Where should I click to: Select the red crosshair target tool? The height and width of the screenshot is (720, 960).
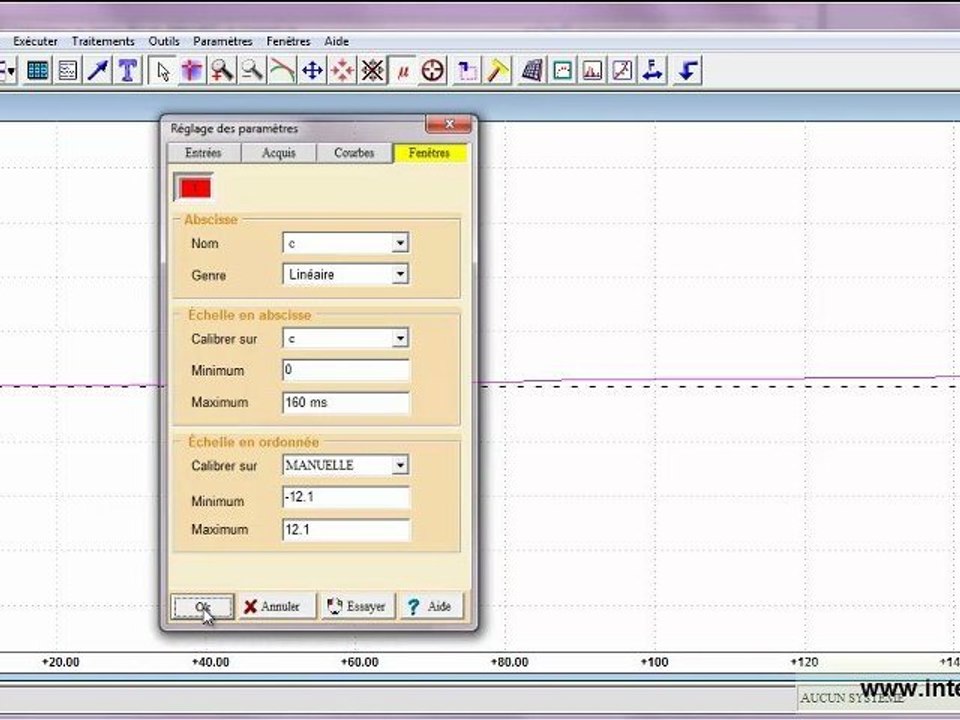(x=433, y=70)
